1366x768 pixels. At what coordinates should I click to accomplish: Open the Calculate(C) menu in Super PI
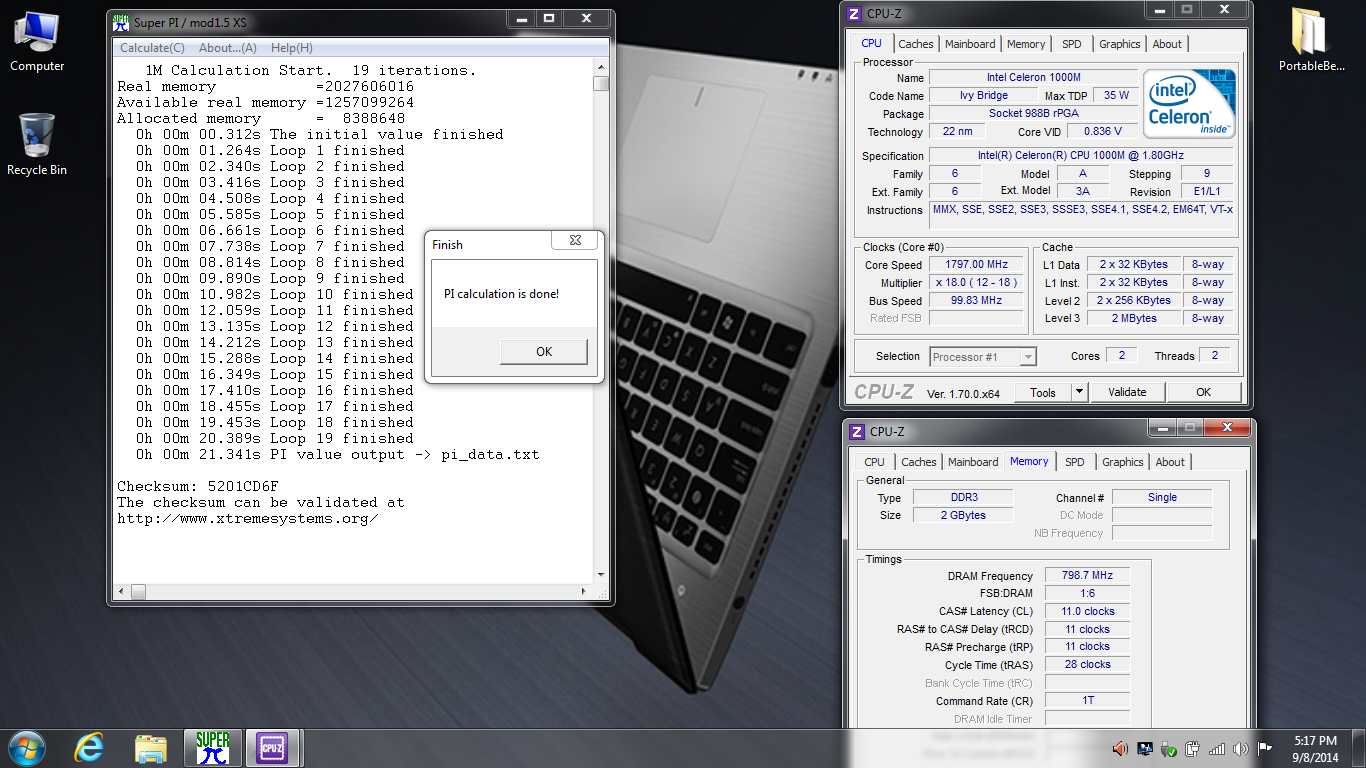click(152, 48)
